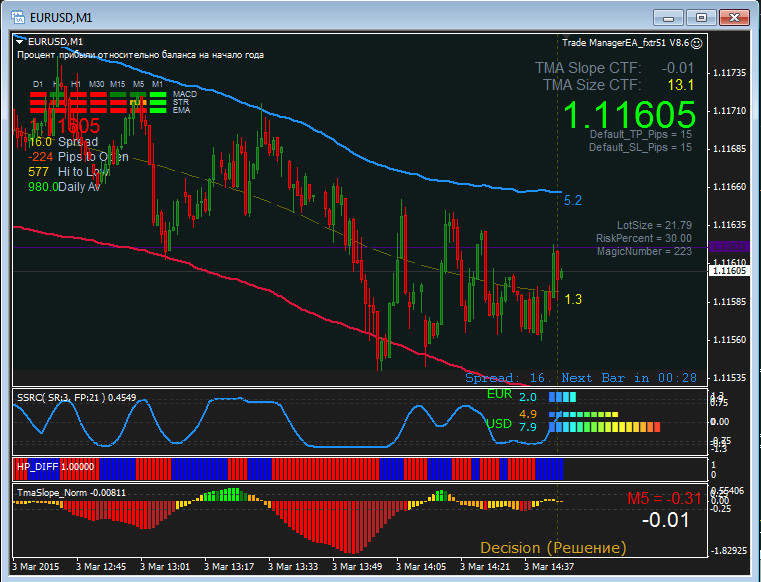Click the 3 Mar 13:49 time axis label

(357, 566)
